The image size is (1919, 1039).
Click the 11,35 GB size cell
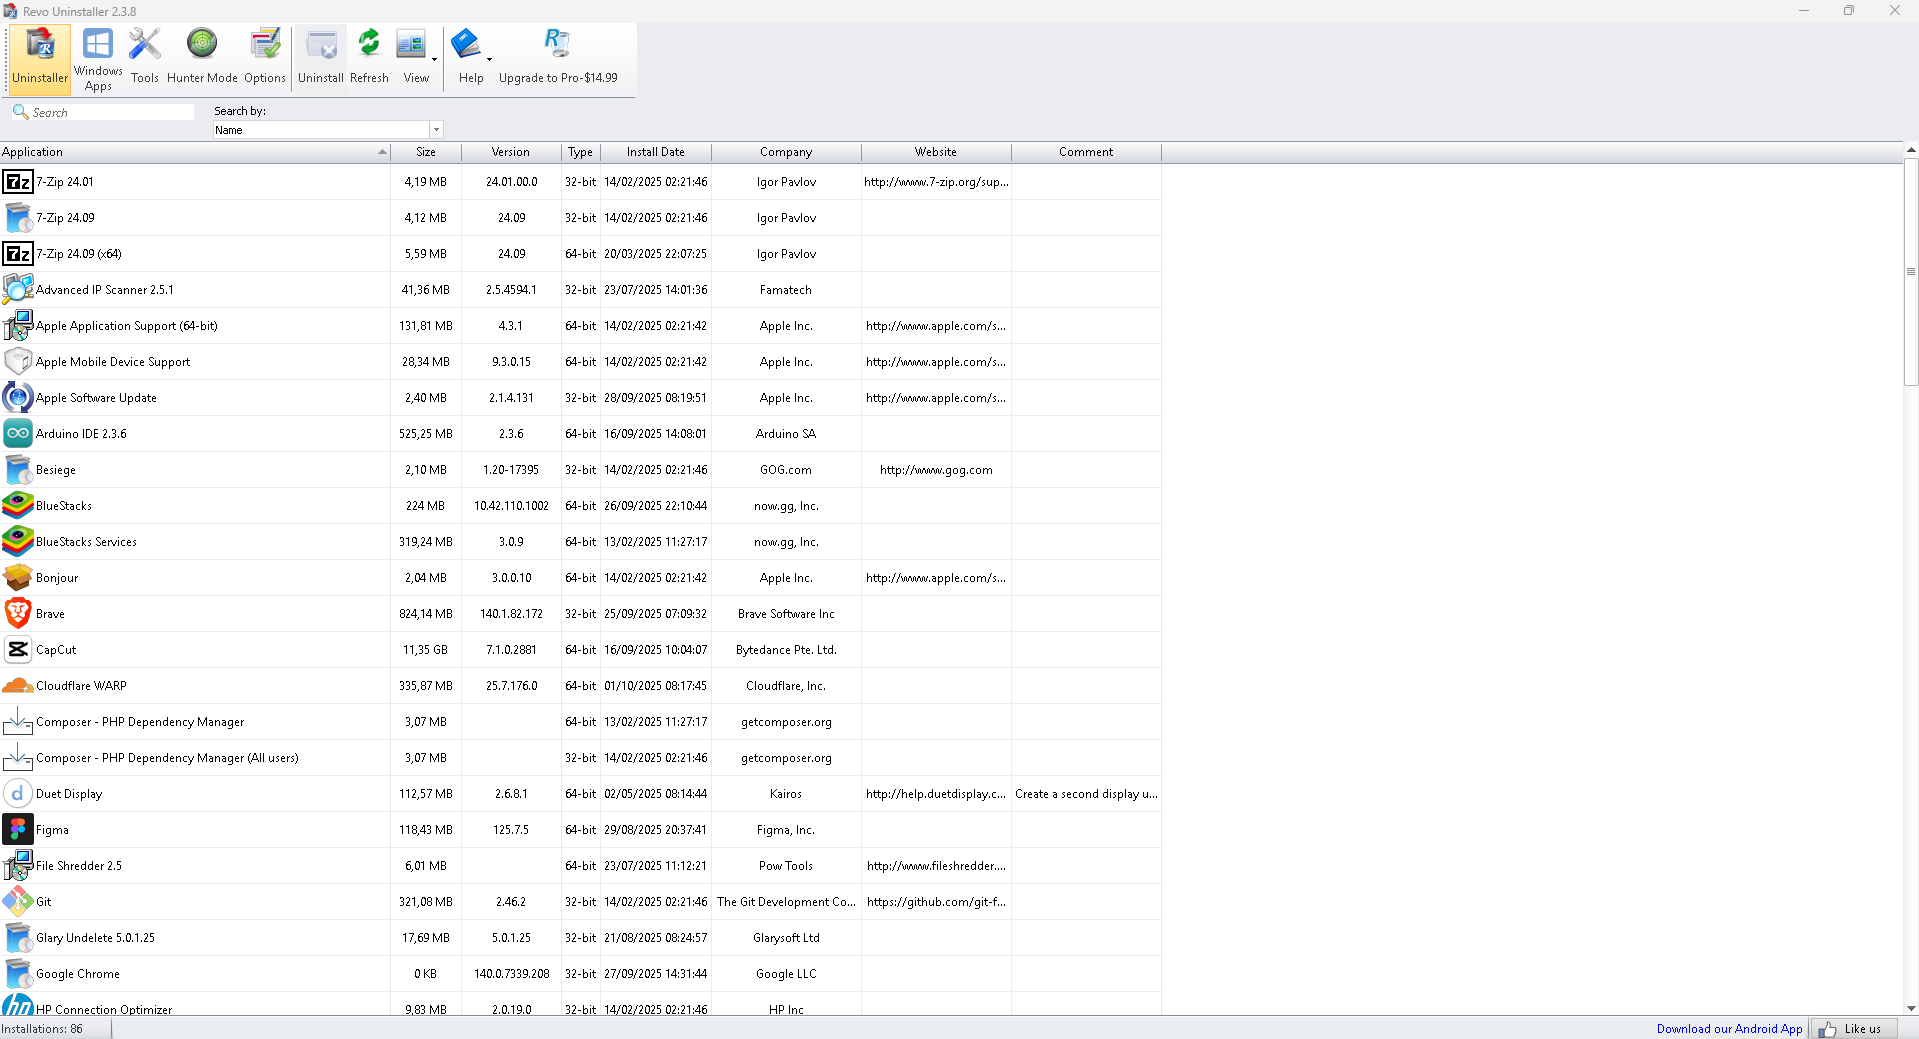pos(426,650)
